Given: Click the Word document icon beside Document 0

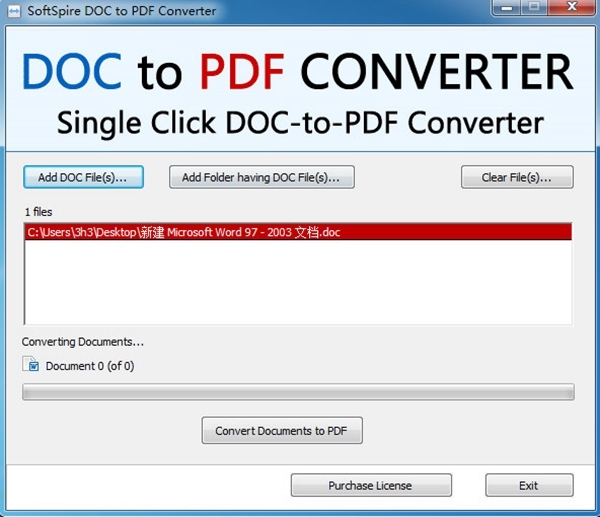Looking at the screenshot, I should (x=30, y=364).
